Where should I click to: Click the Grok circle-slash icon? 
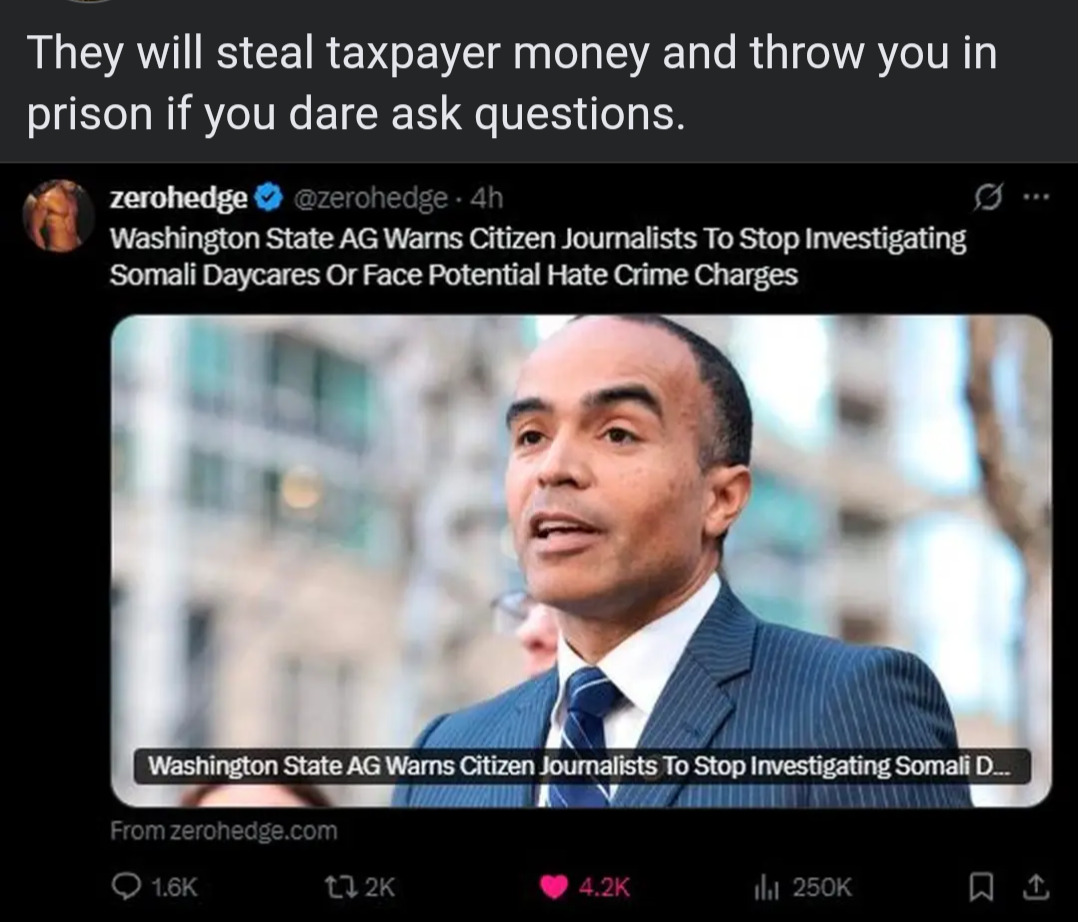988,198
